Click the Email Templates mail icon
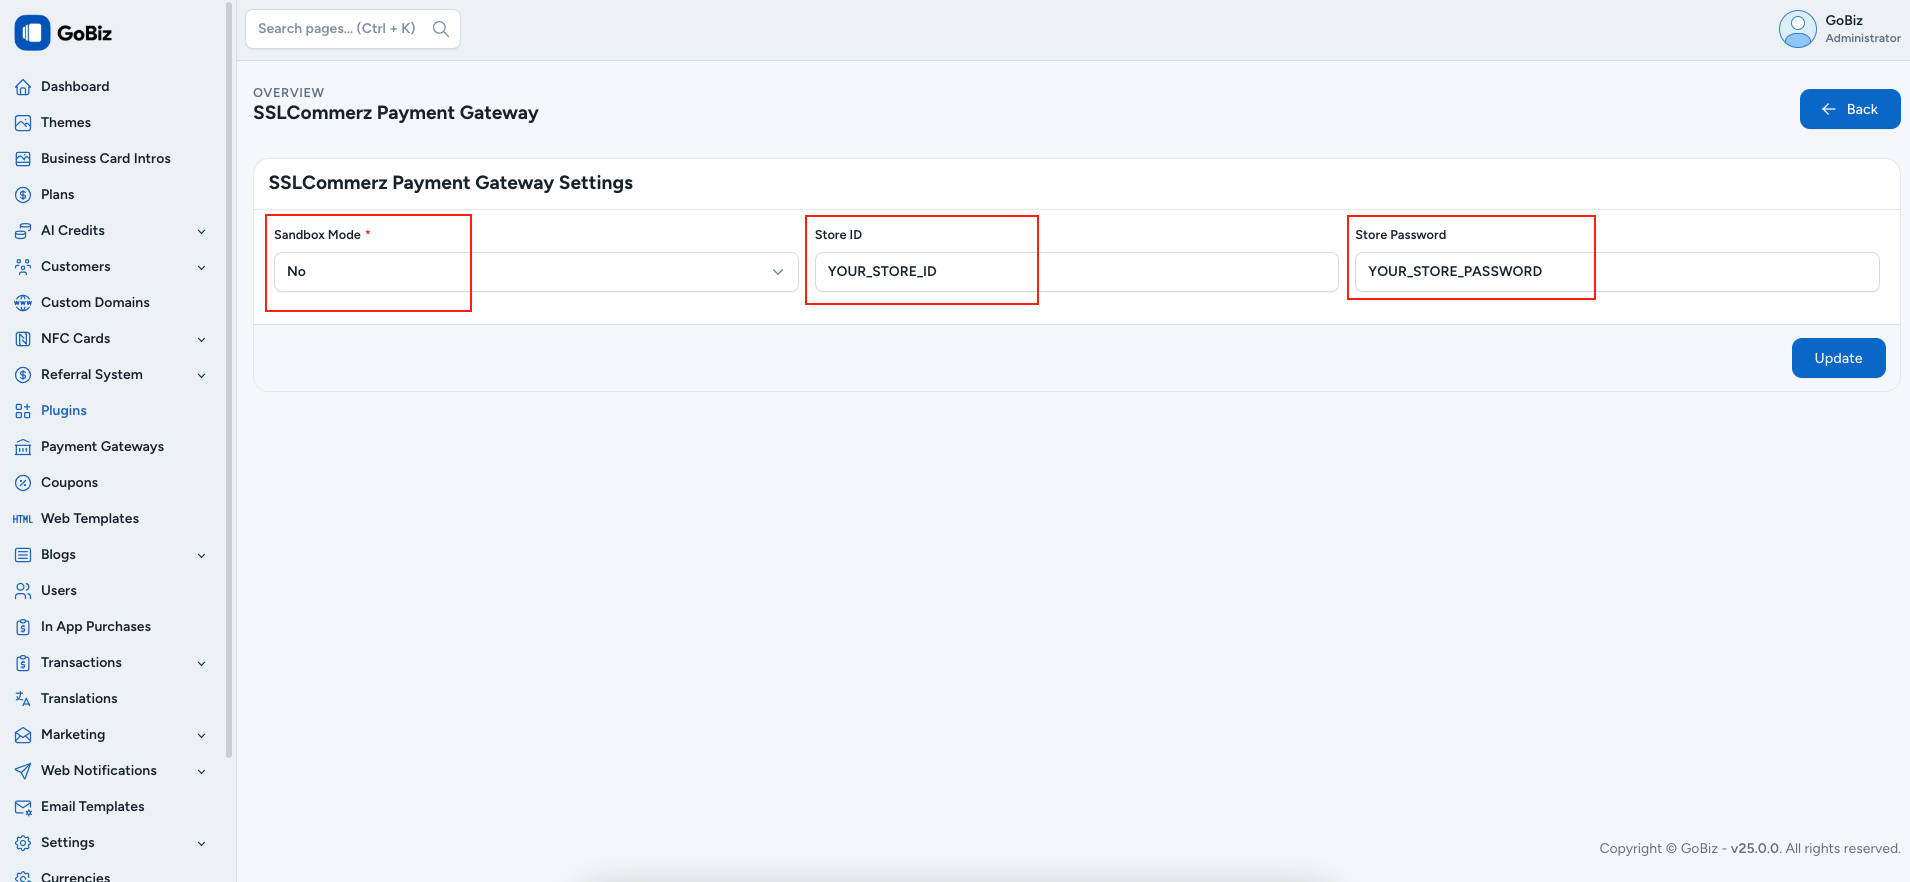The height and width of the screenshot is (882, 1910). (x=23, y=807)
